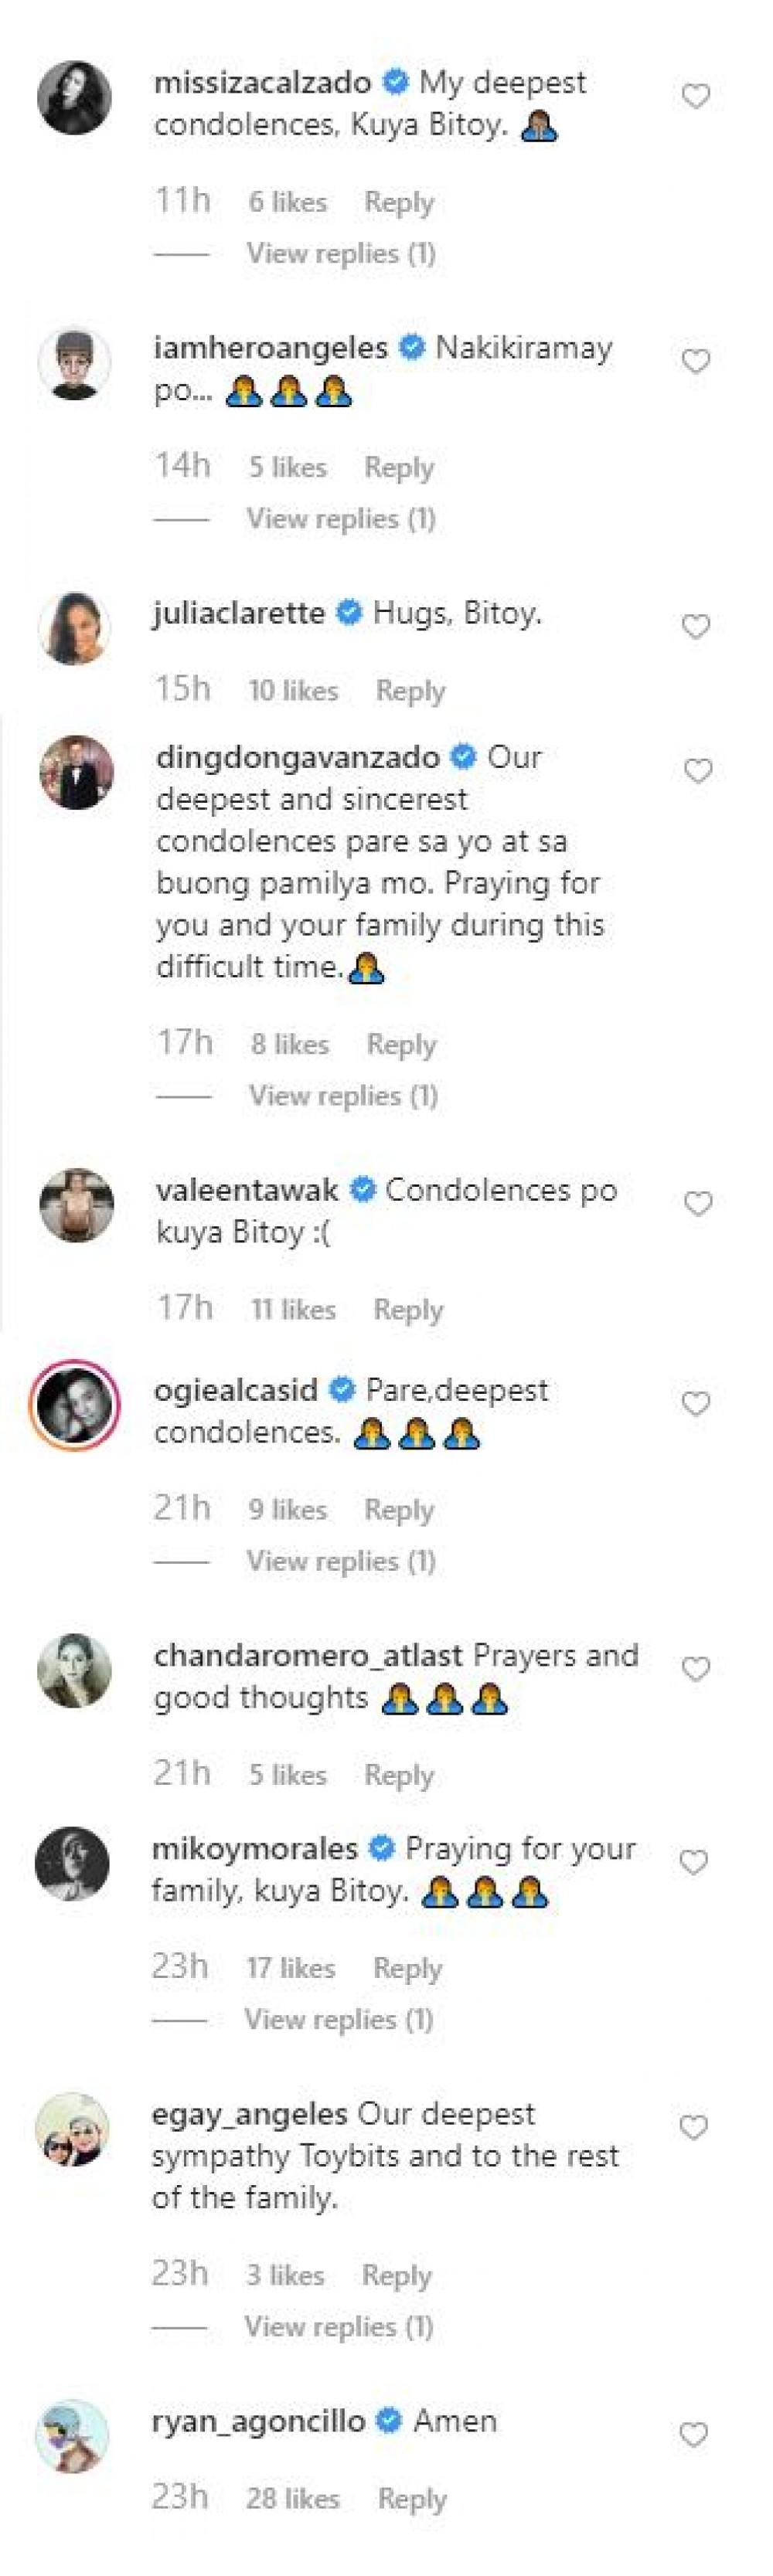This screenshot has width=773, height=2576.
Task: Tap the heart beside ogiealcasid's comment
Action: click(x=695, y=1403)
